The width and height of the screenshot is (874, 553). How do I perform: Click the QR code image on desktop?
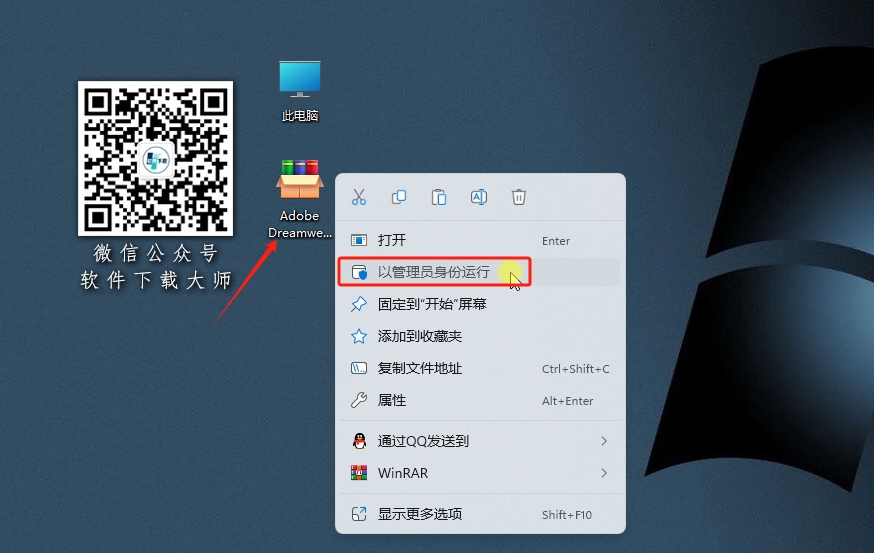pyautogui.click(x=156, y=158)
